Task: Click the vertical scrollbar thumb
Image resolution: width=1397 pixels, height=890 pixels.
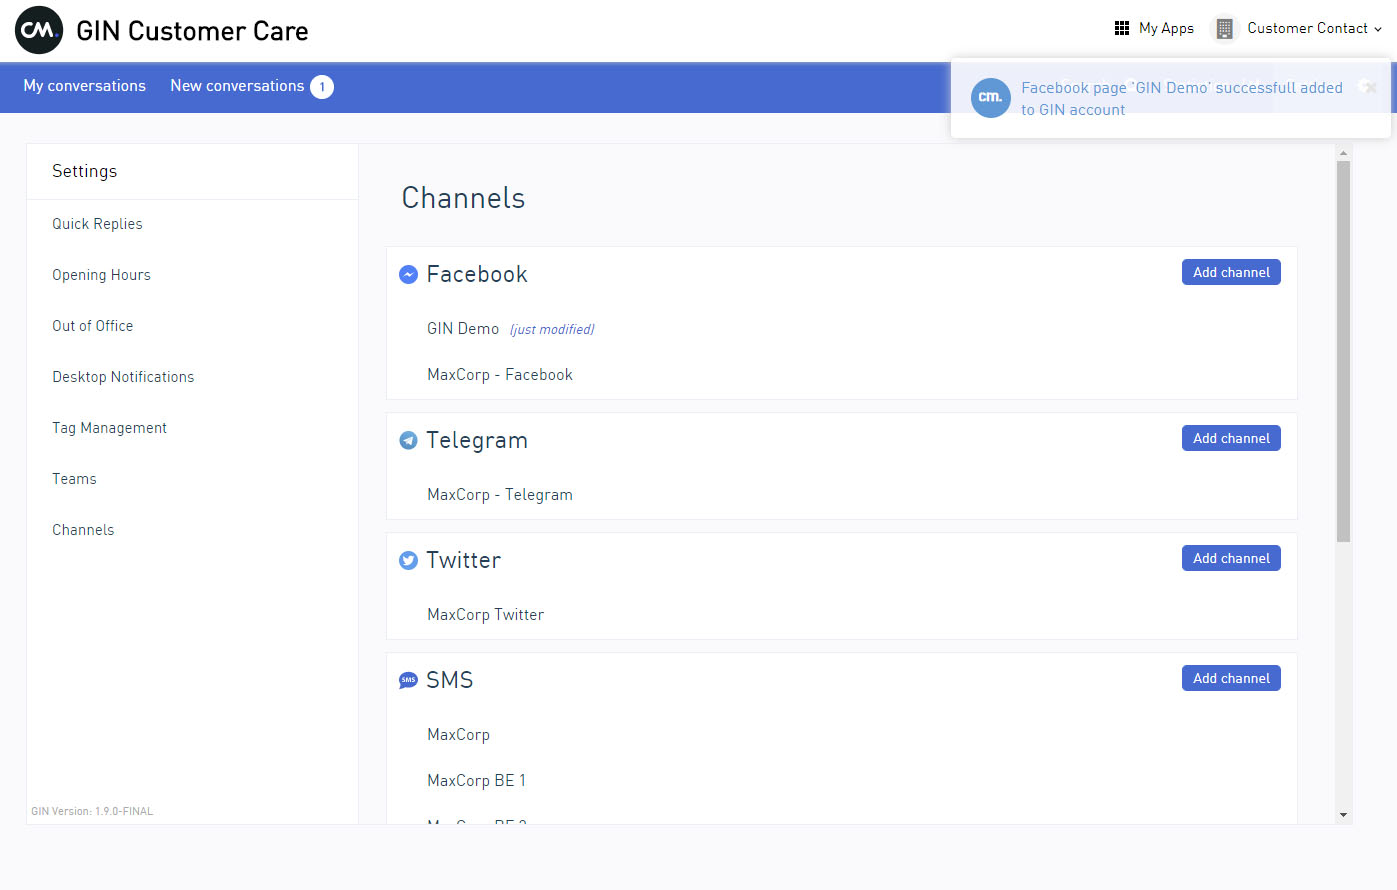Action: [1343, 352]
